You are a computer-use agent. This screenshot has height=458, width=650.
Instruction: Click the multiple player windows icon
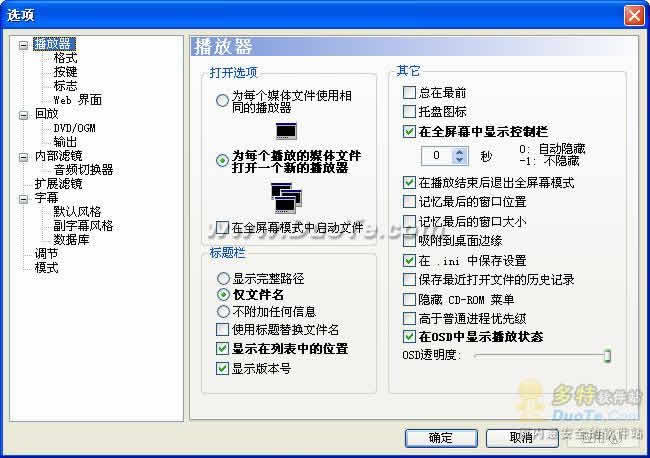pyautogui.click(x=286, y=198)
